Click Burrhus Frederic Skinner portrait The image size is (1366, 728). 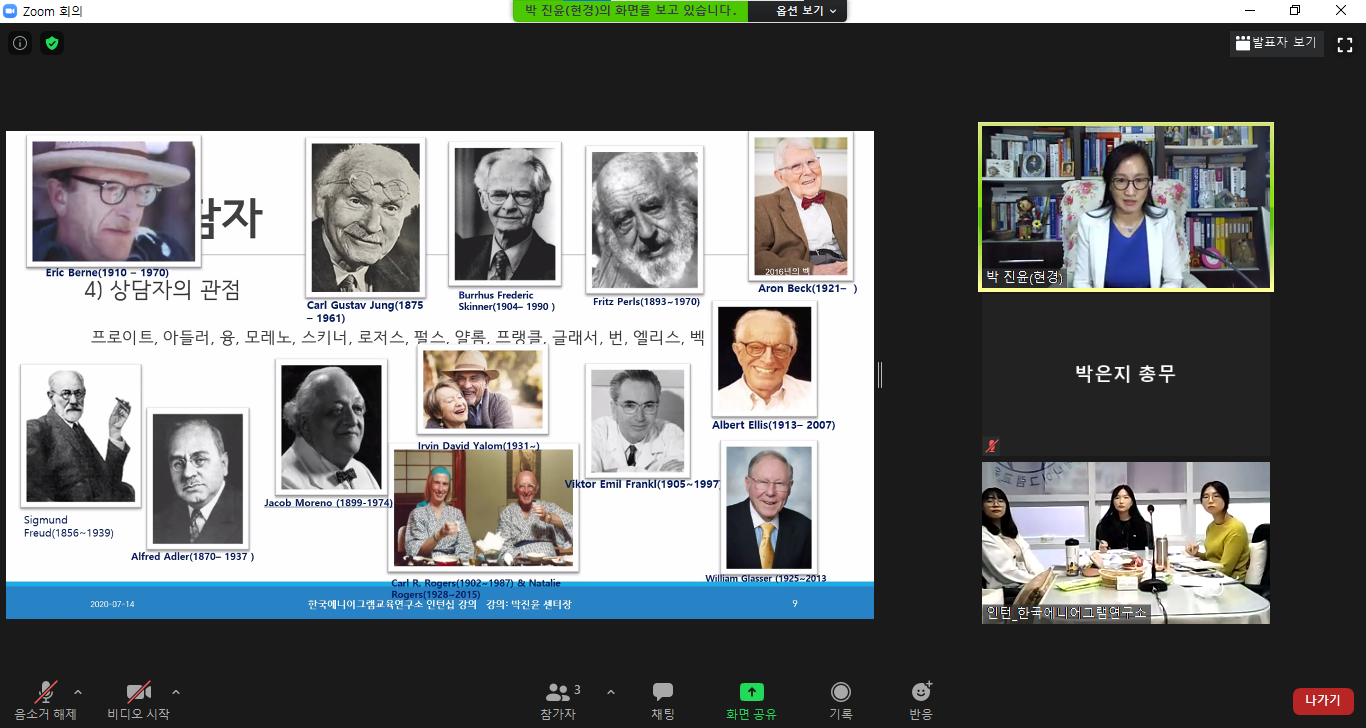click(x=504, y=214)
